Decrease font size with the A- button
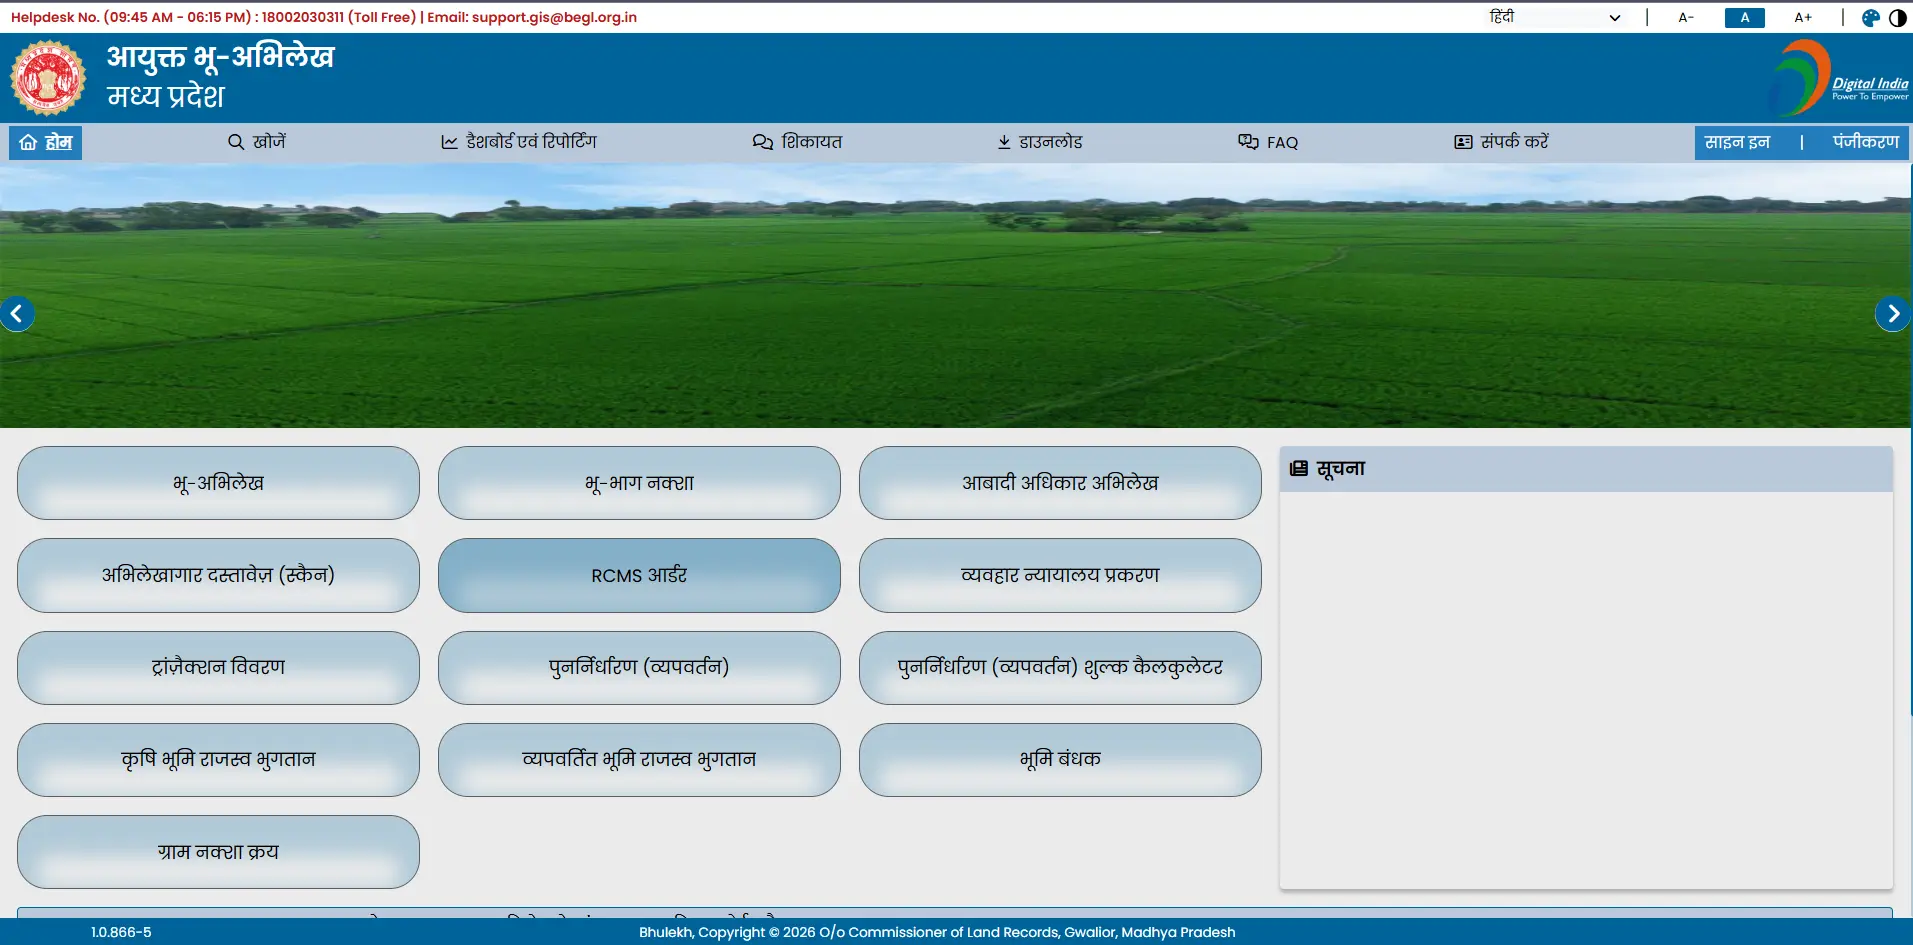Image resolution: width=1913 pixels, height=945 pixels. (1686, 18)
